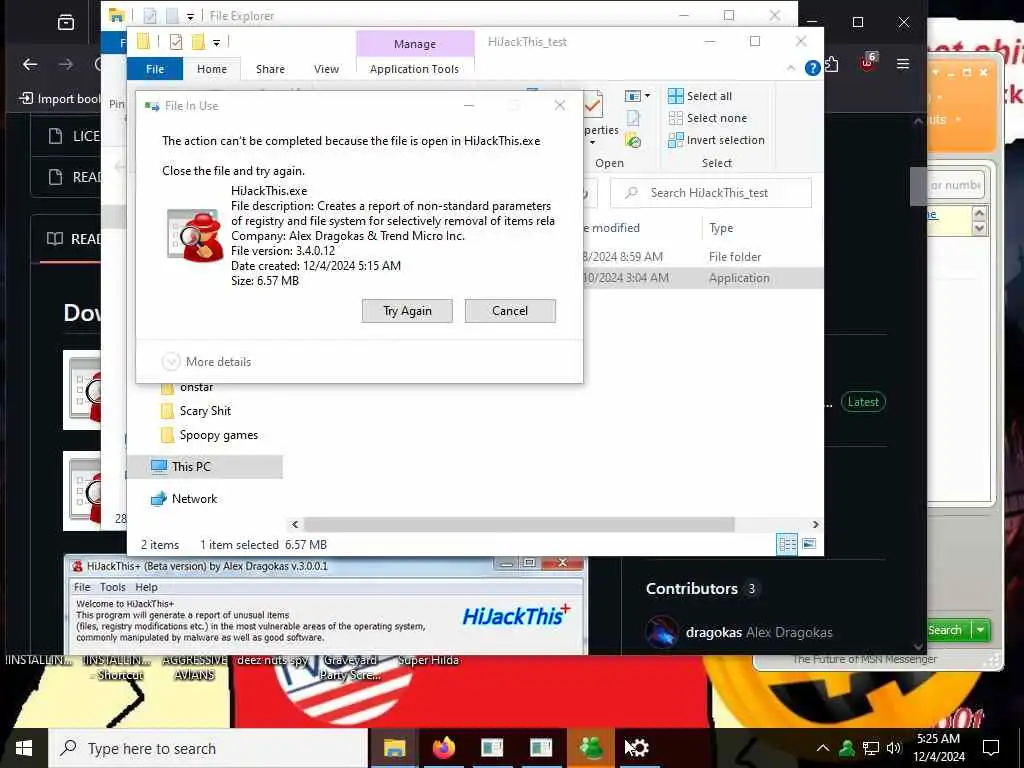Open Firefox from the taskbar
1024x768 pixels.
point(443,748)
